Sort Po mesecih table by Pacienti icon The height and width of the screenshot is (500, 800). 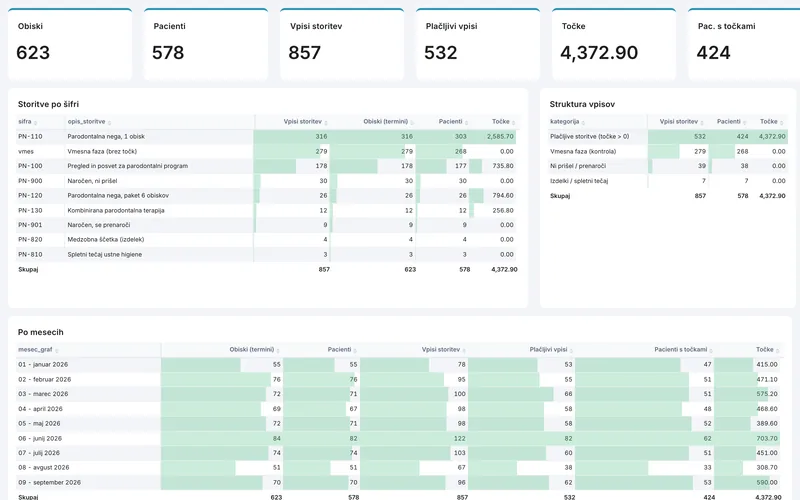pyautogui.click(x=355, y=351)
